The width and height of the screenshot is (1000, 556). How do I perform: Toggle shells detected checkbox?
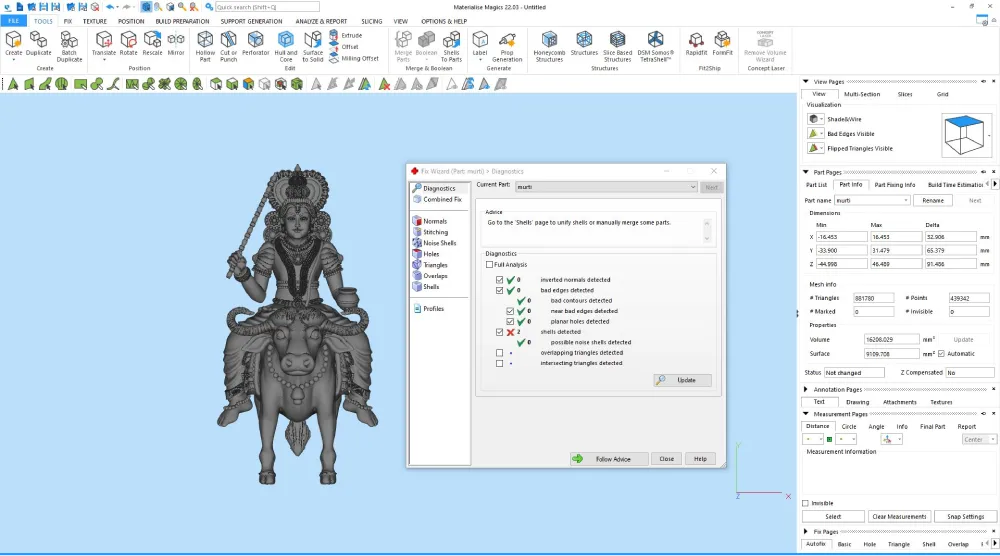499,332
